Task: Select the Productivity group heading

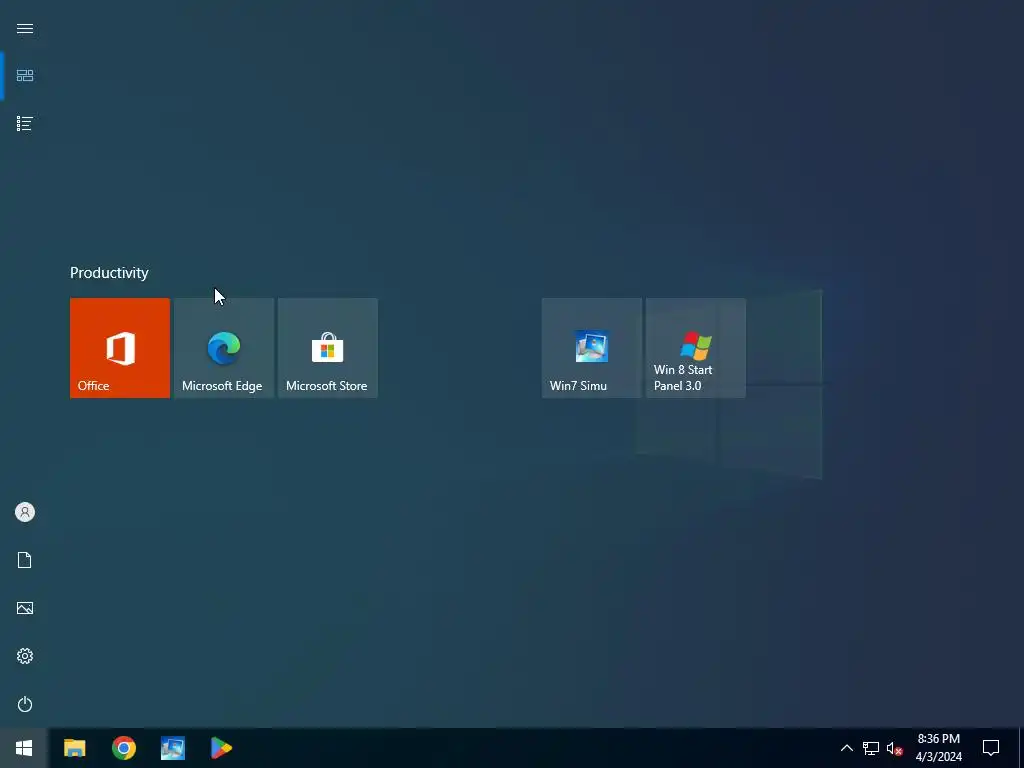Action: pyautogui.click(x=109, y=273)
